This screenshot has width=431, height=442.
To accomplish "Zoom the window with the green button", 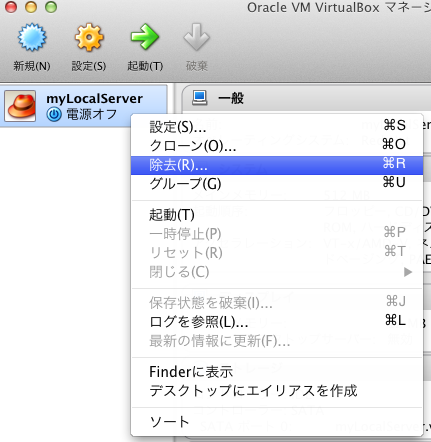I will click(x=51, y=7).
